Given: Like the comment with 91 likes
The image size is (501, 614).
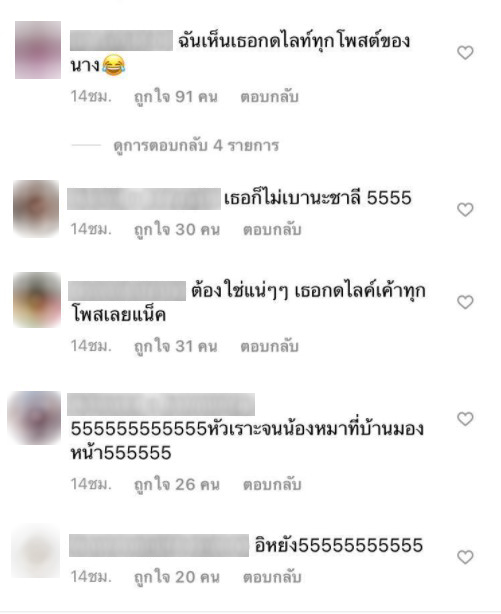Looking at the screenshot, I should (x=465, y=52).
